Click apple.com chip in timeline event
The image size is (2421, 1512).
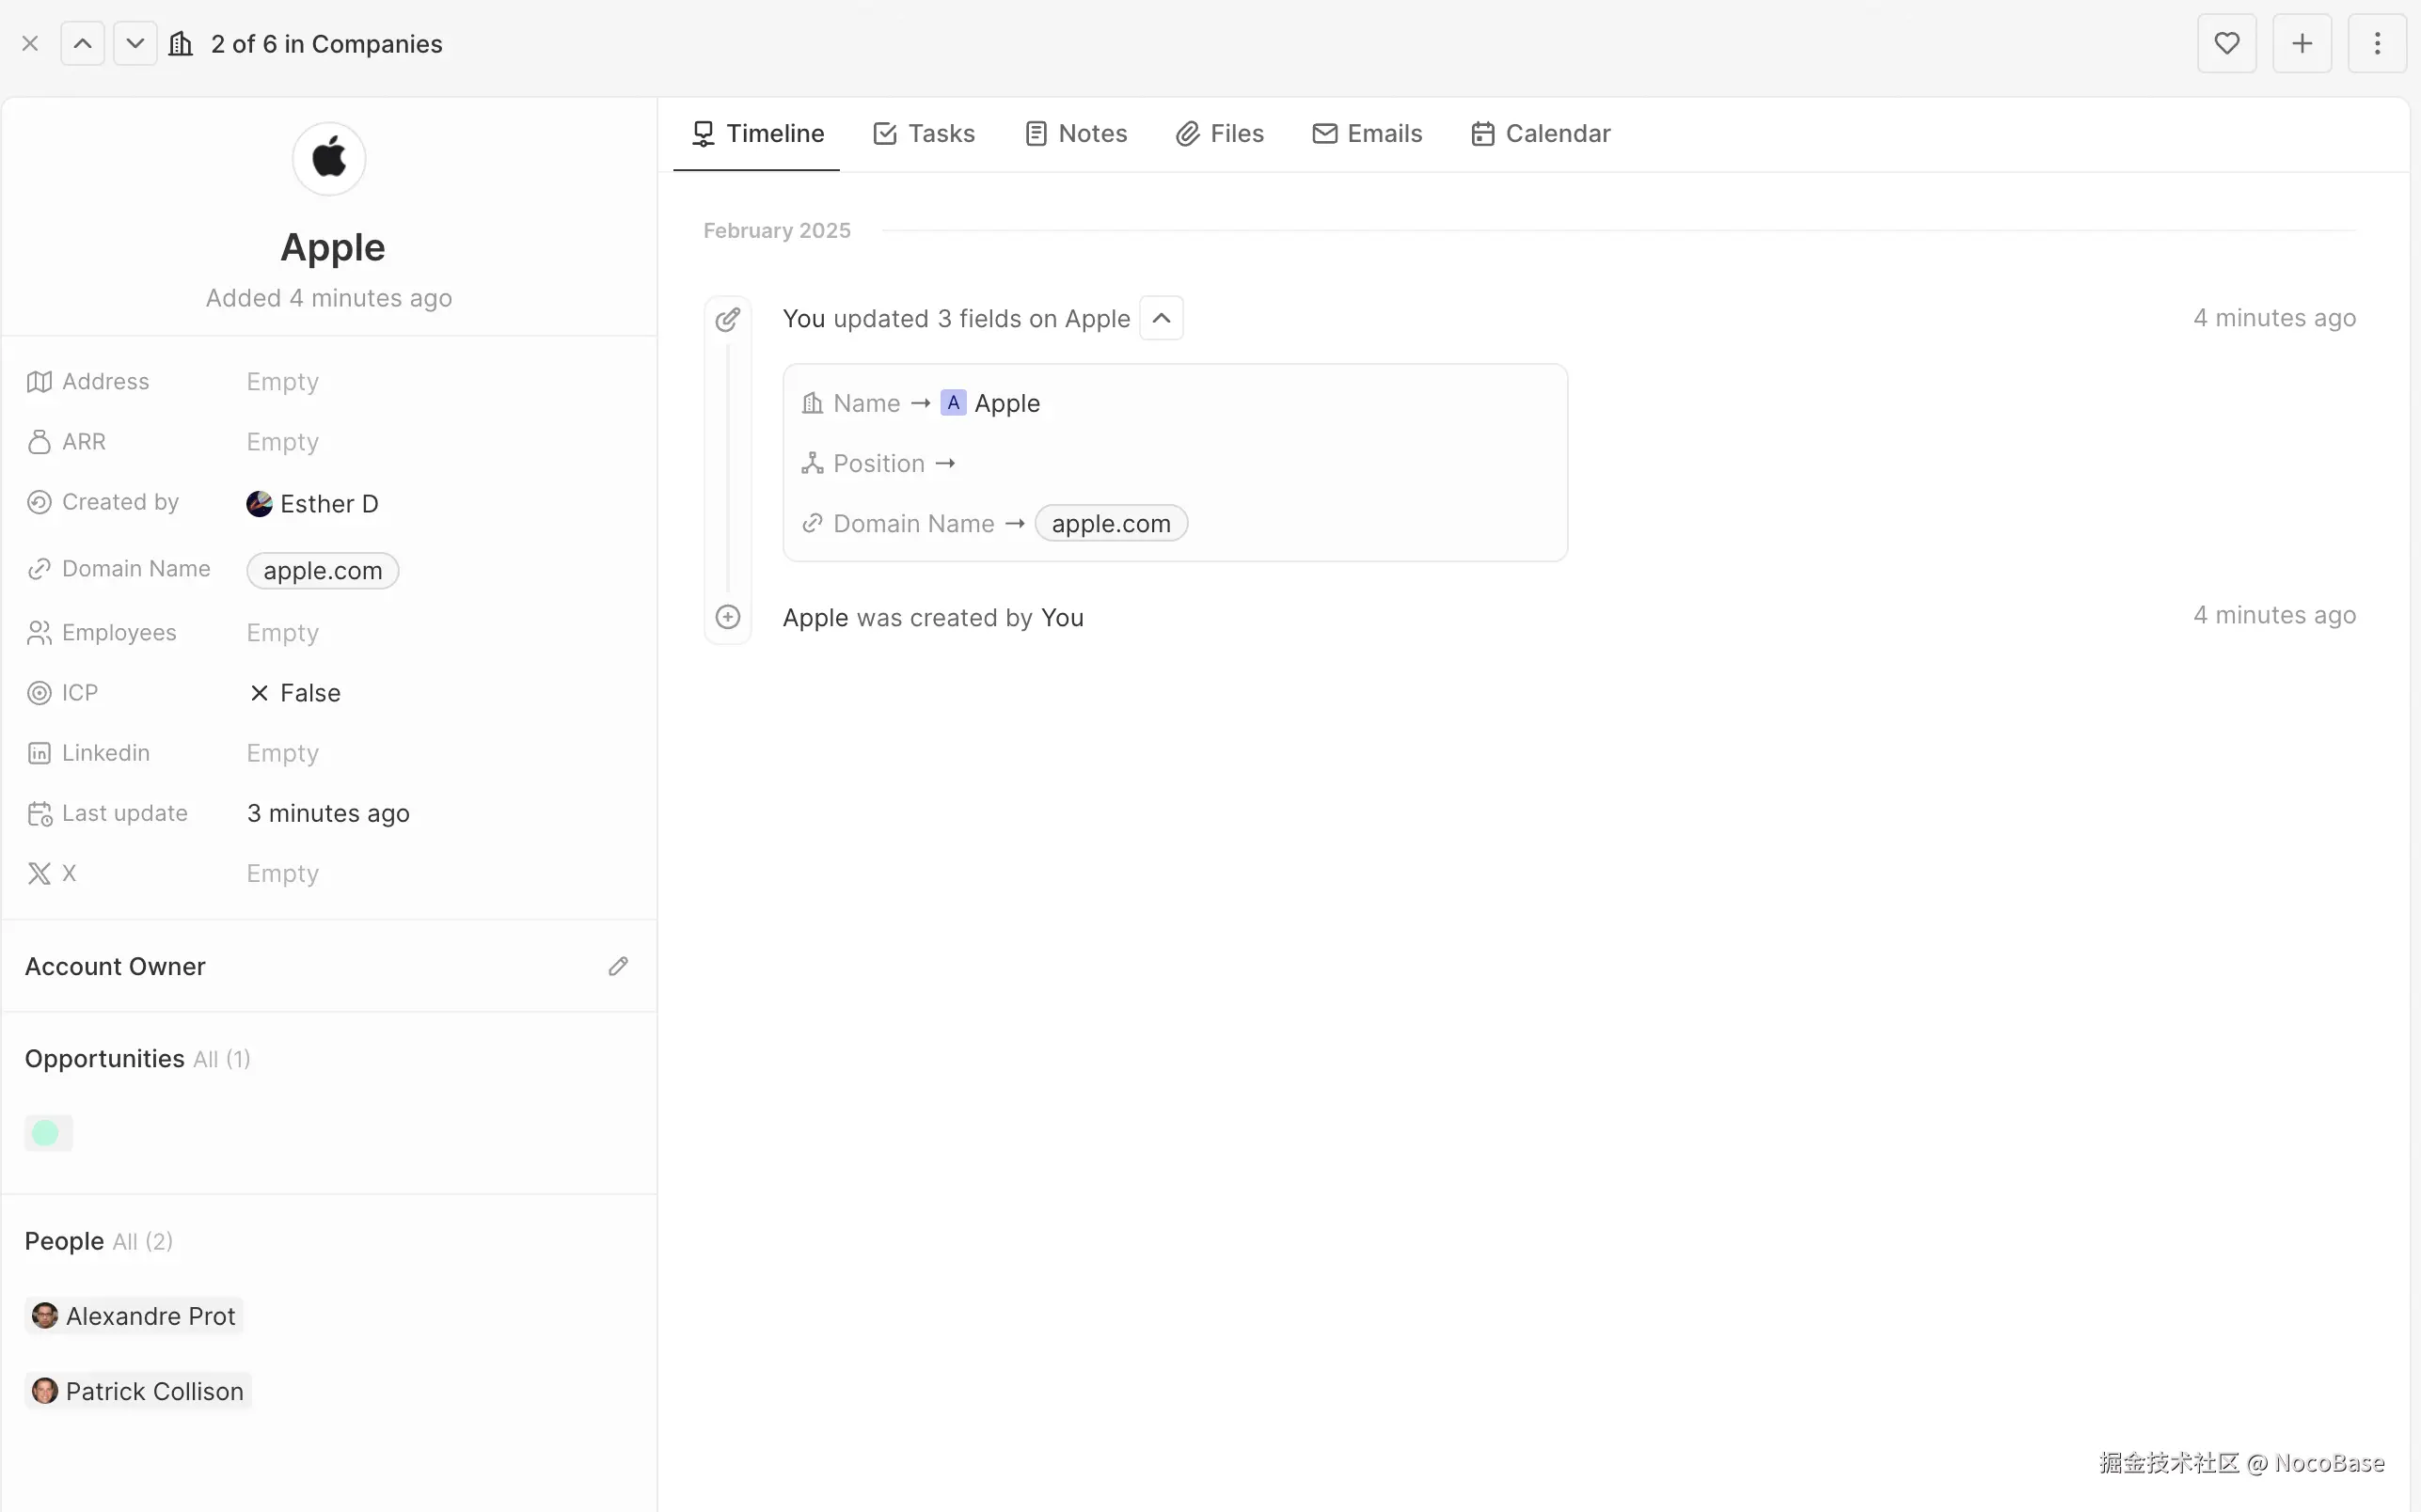[x=1111, y=524]
